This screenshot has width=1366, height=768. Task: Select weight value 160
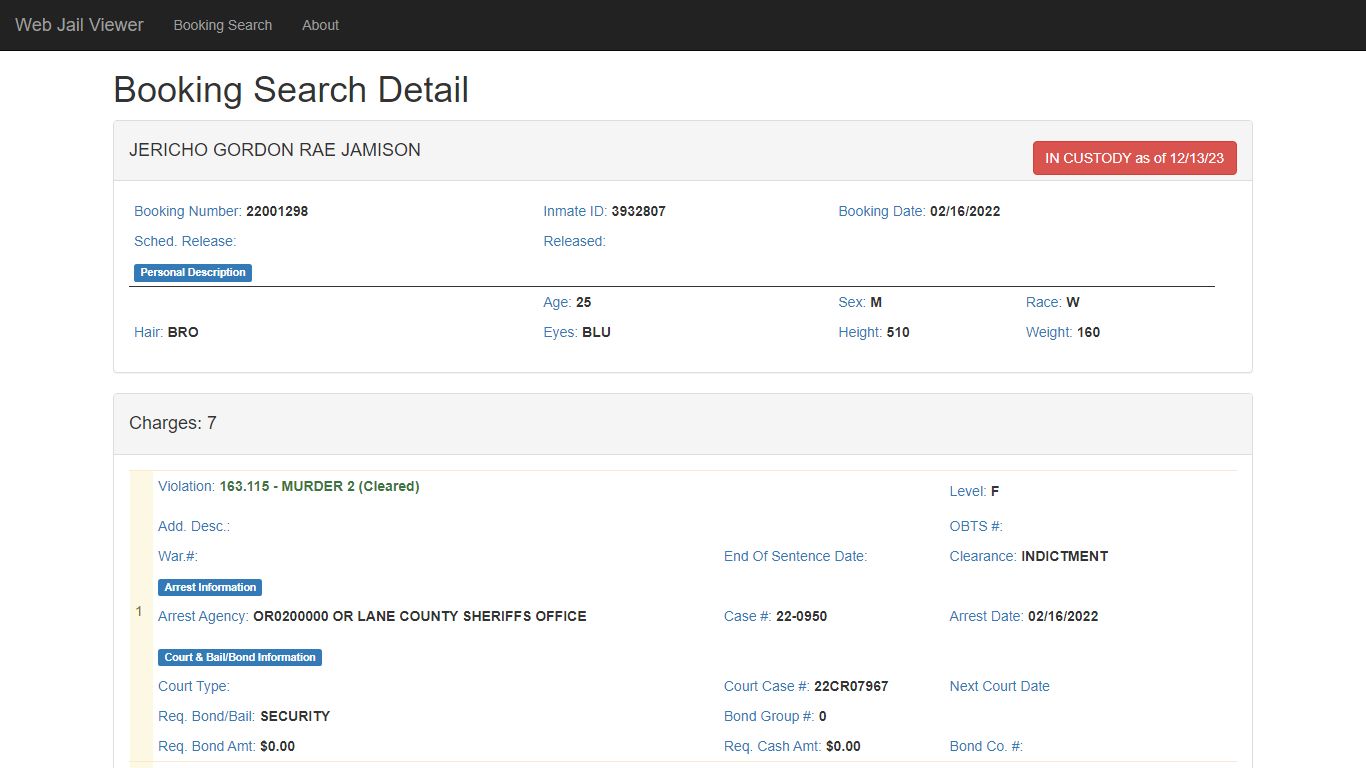[x=1088, y=332]
